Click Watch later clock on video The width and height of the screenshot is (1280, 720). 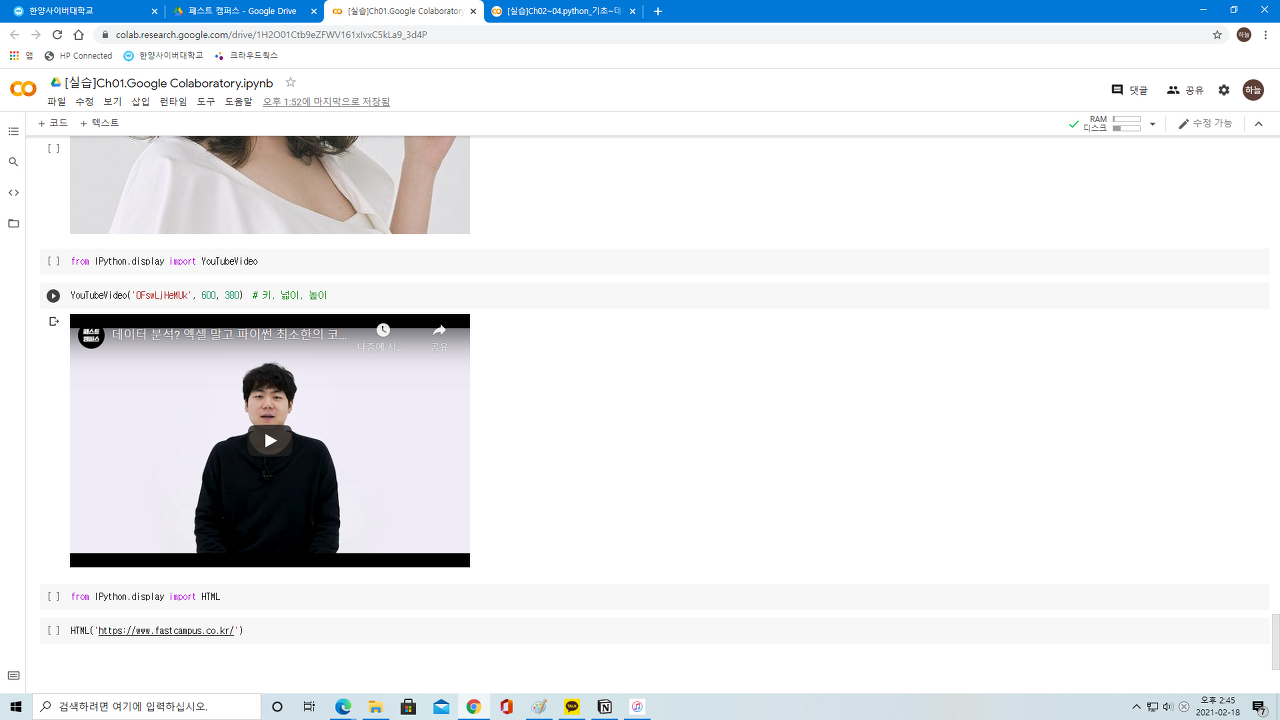tap(383, 330)
